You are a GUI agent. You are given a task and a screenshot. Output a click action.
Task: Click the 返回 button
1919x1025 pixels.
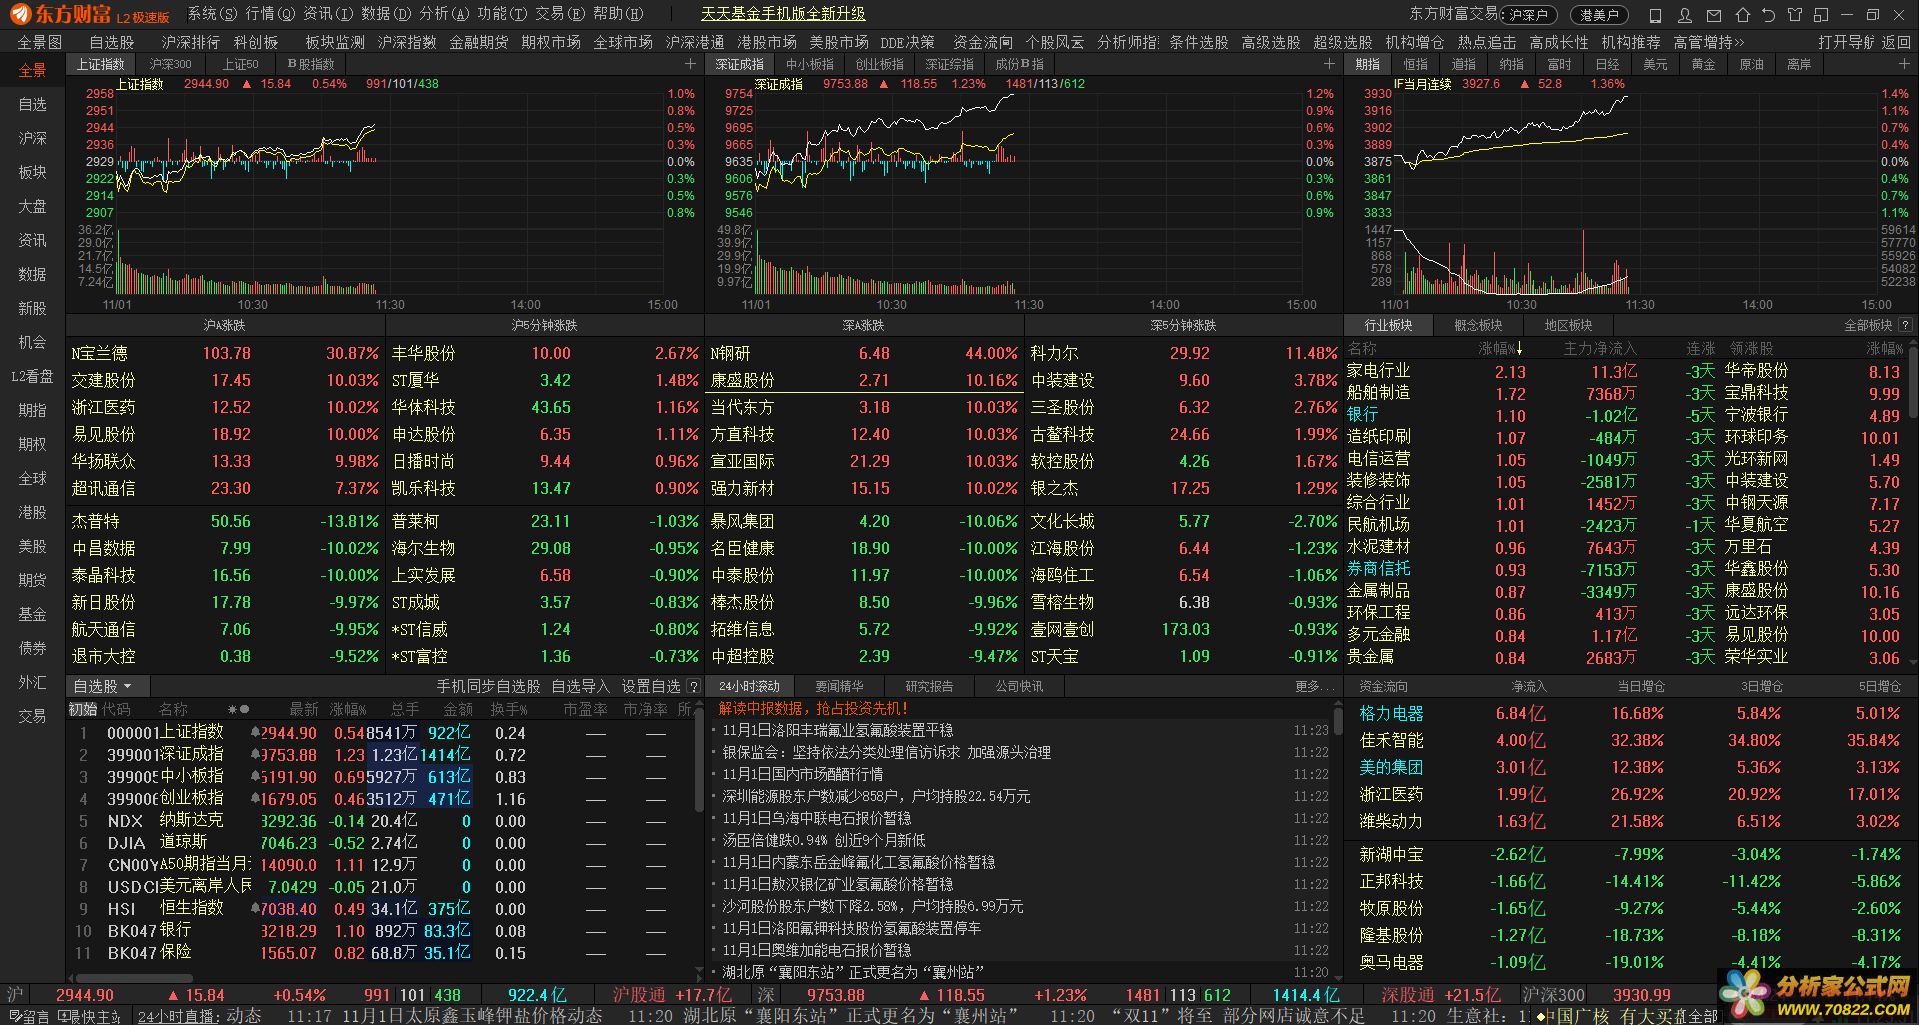[x=1896, y=42]
